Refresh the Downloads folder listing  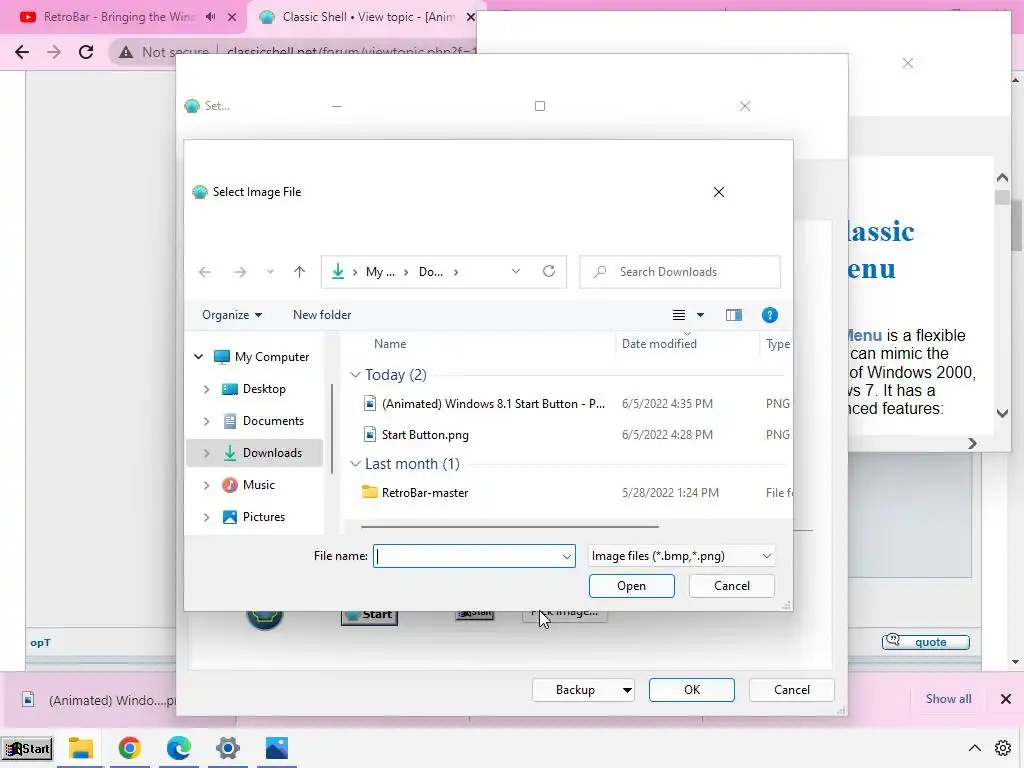pyautogui.click(x=549, y=271)
